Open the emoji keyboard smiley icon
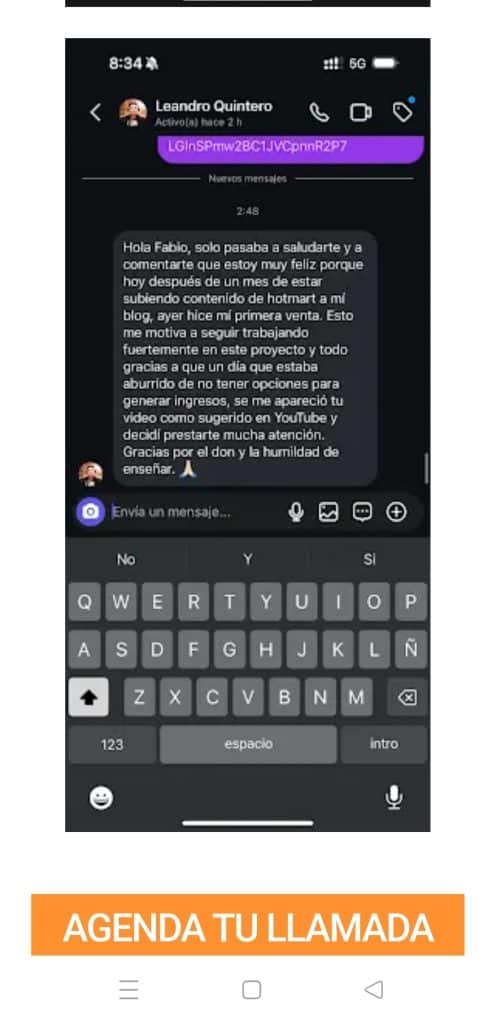Screen dimensions: 492x1024 [x=101, y=797]
